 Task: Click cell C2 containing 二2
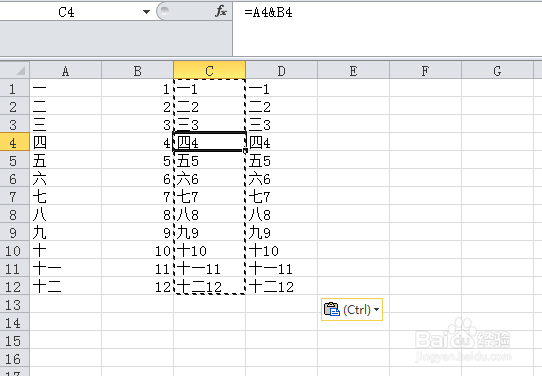[x=209, y=106]
